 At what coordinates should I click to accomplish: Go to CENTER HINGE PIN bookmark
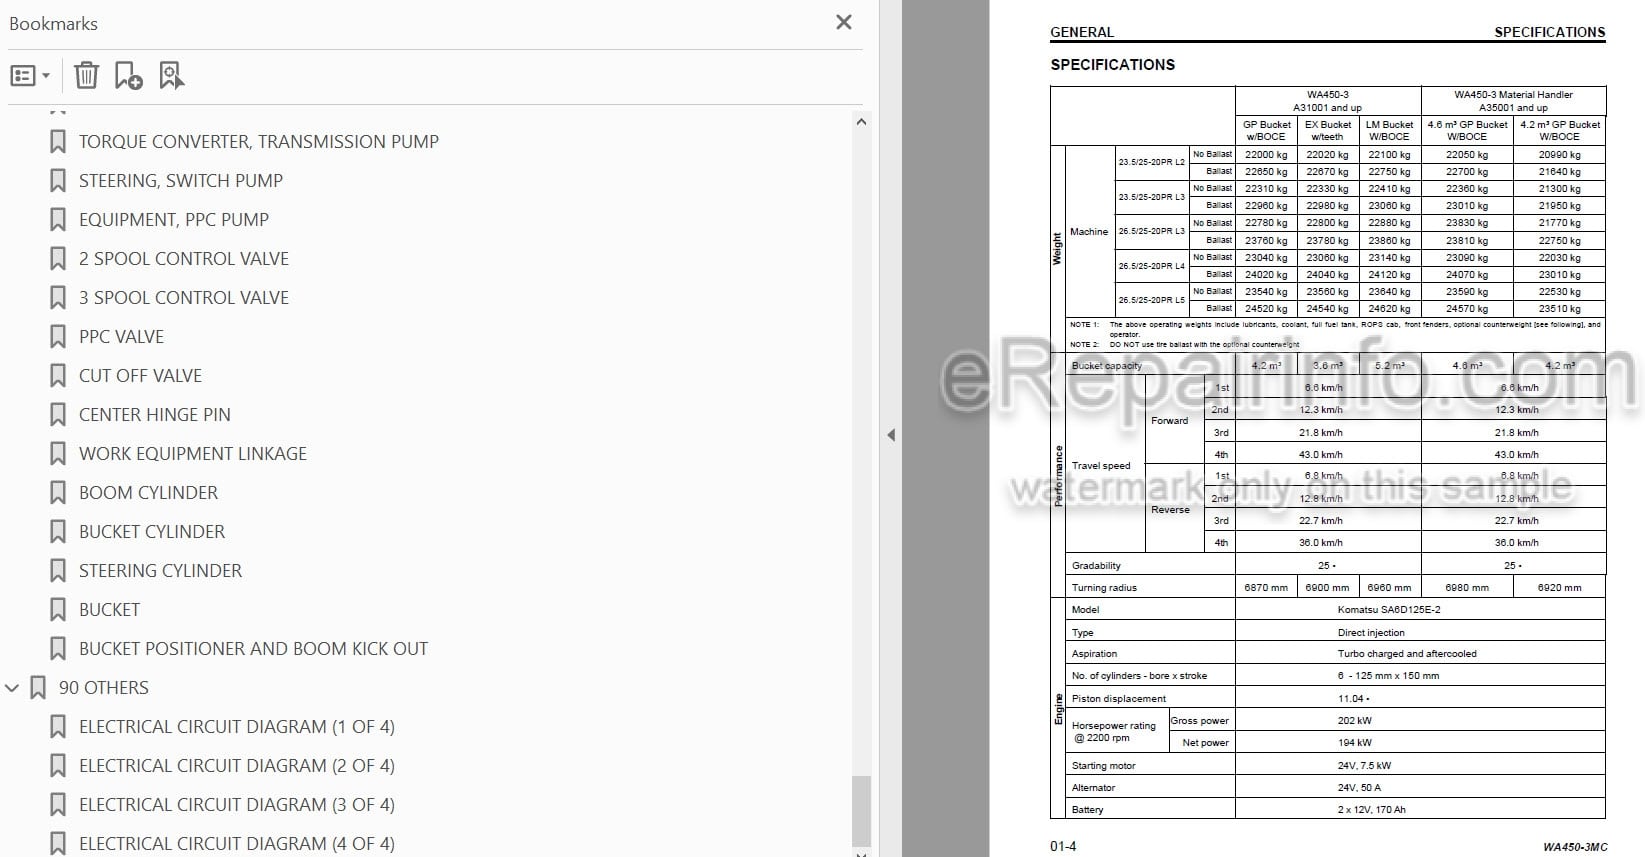click(x=155, y=415)
